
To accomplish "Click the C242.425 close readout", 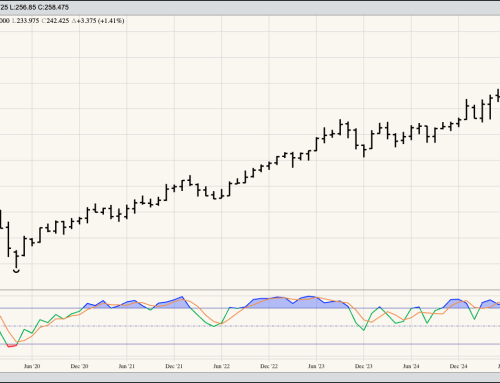I will pos(56,21).
